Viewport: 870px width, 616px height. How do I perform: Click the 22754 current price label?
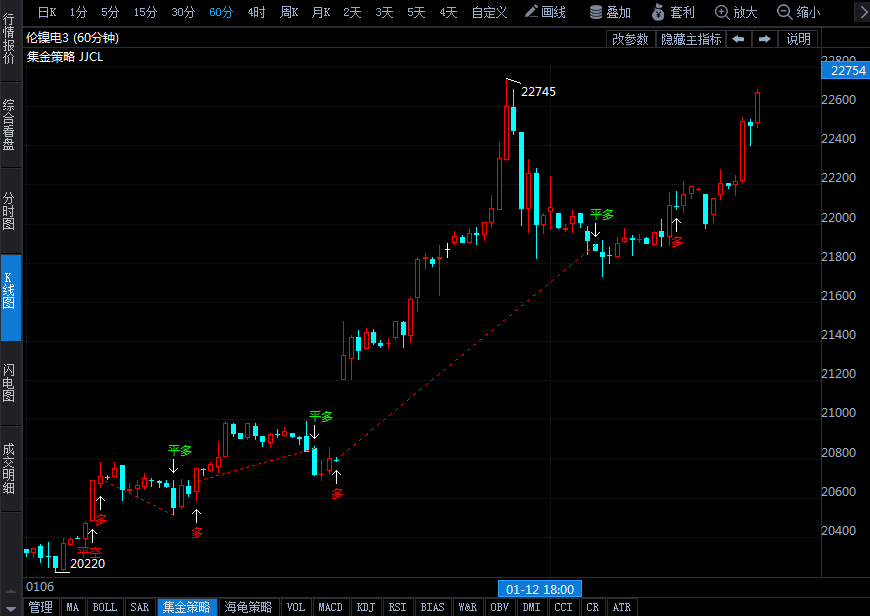[845, 70]
